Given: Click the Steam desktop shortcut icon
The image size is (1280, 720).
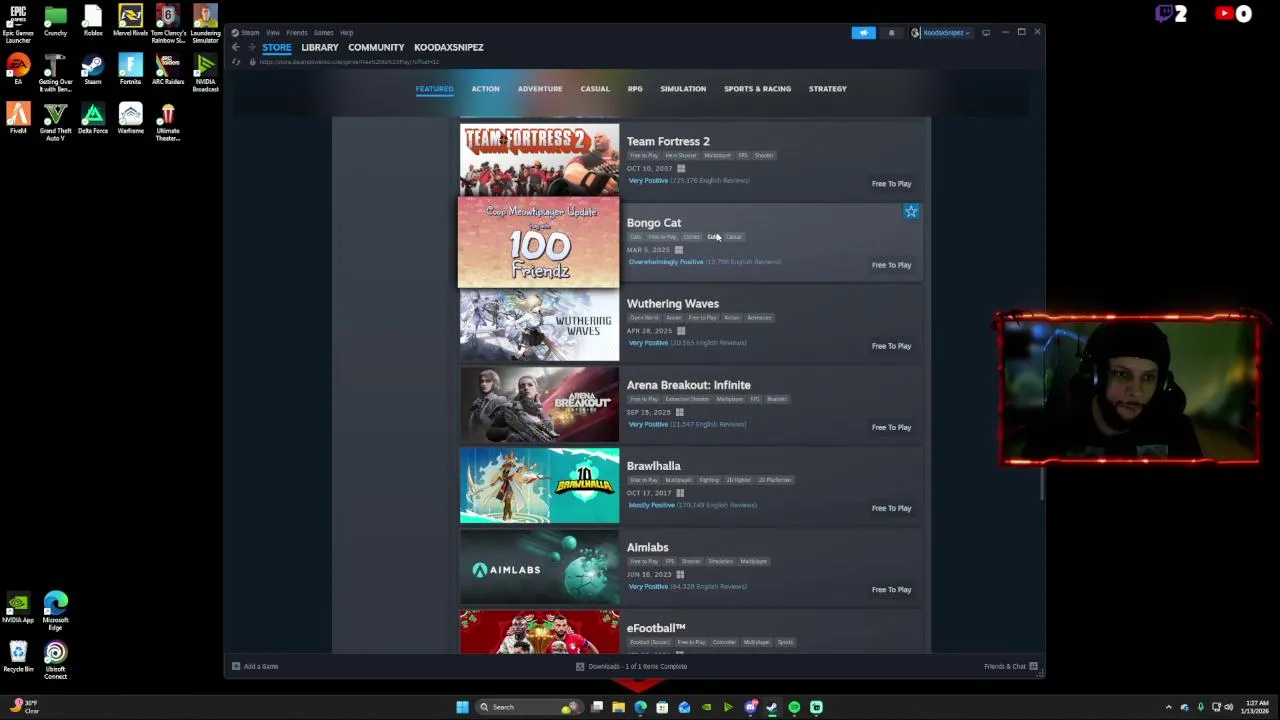Looking at the screenshot, I should pyautogui.click(x=92, y=70).
